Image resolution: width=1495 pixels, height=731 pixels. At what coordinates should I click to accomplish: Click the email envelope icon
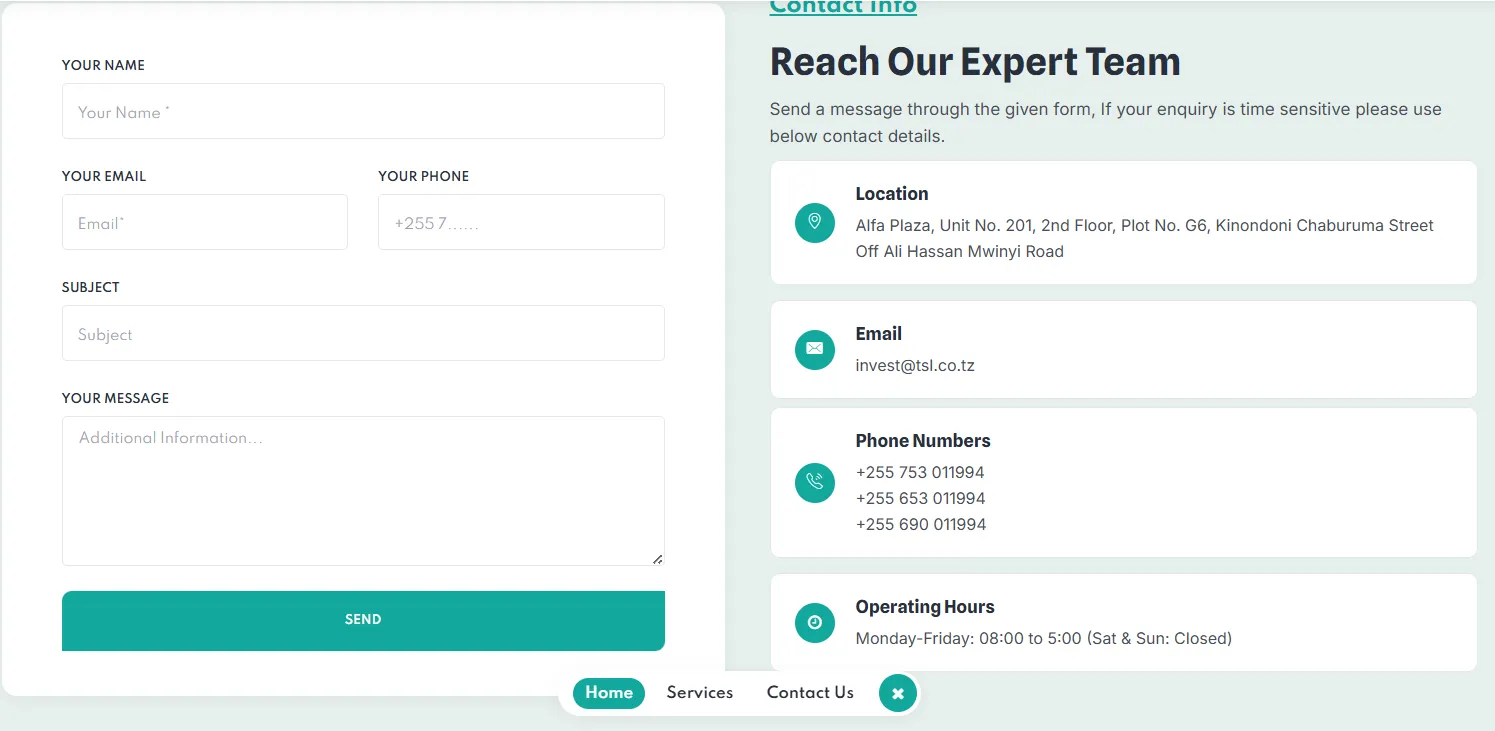point(814,349)
